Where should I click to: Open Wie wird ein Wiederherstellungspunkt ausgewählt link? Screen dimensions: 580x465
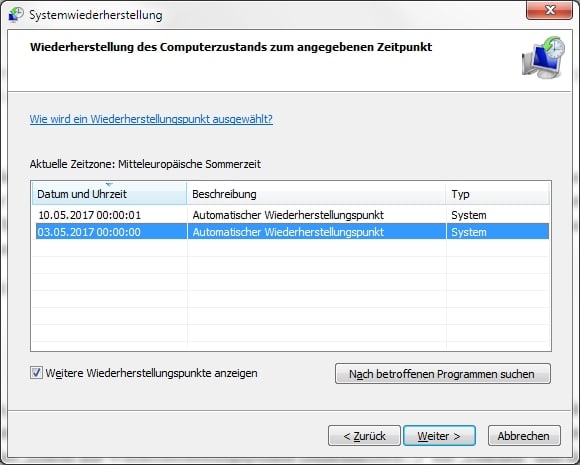[151, 119]
